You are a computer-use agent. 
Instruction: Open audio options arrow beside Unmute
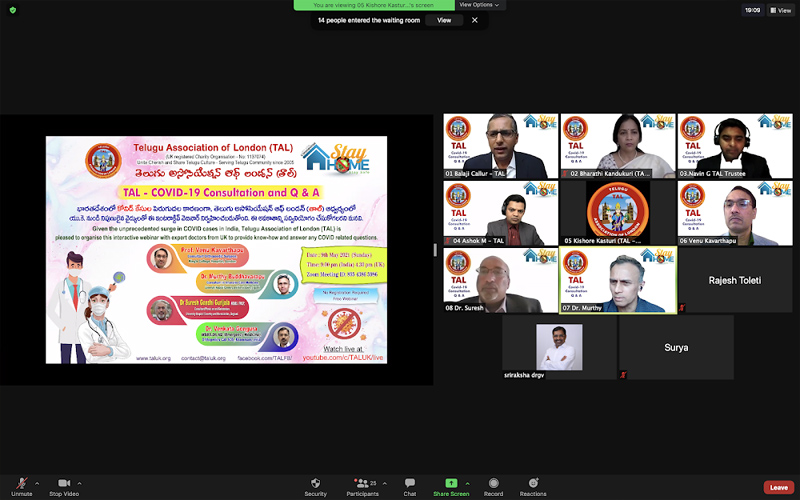tap(37, 483)
